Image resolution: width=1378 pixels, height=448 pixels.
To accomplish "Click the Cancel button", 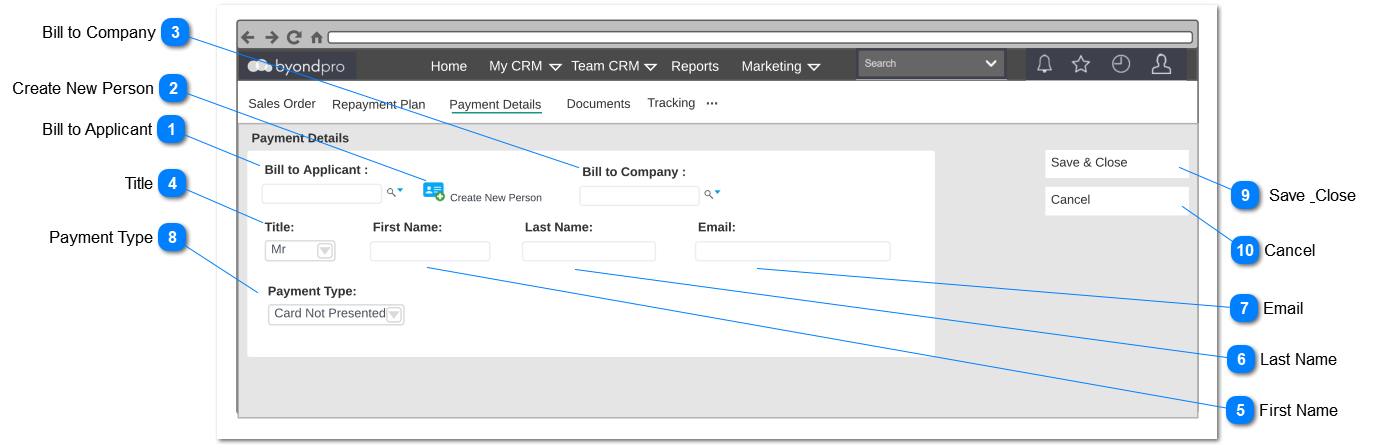I will coord(1117,200).
